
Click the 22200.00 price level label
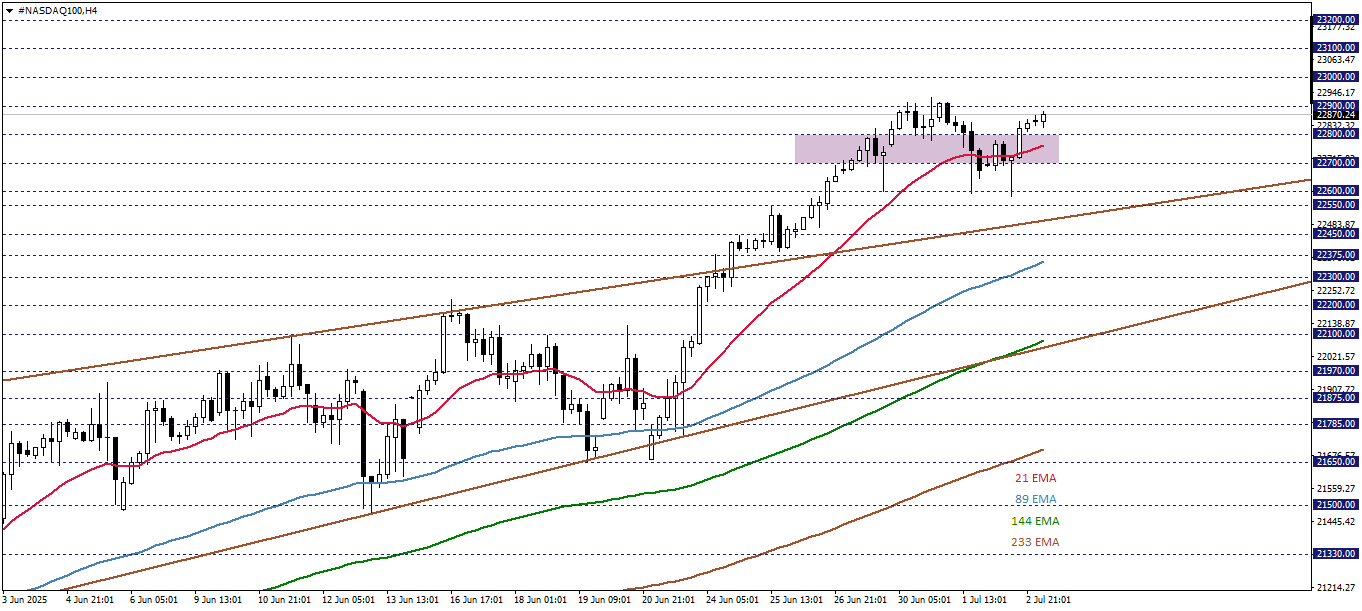coord(1336,305)
